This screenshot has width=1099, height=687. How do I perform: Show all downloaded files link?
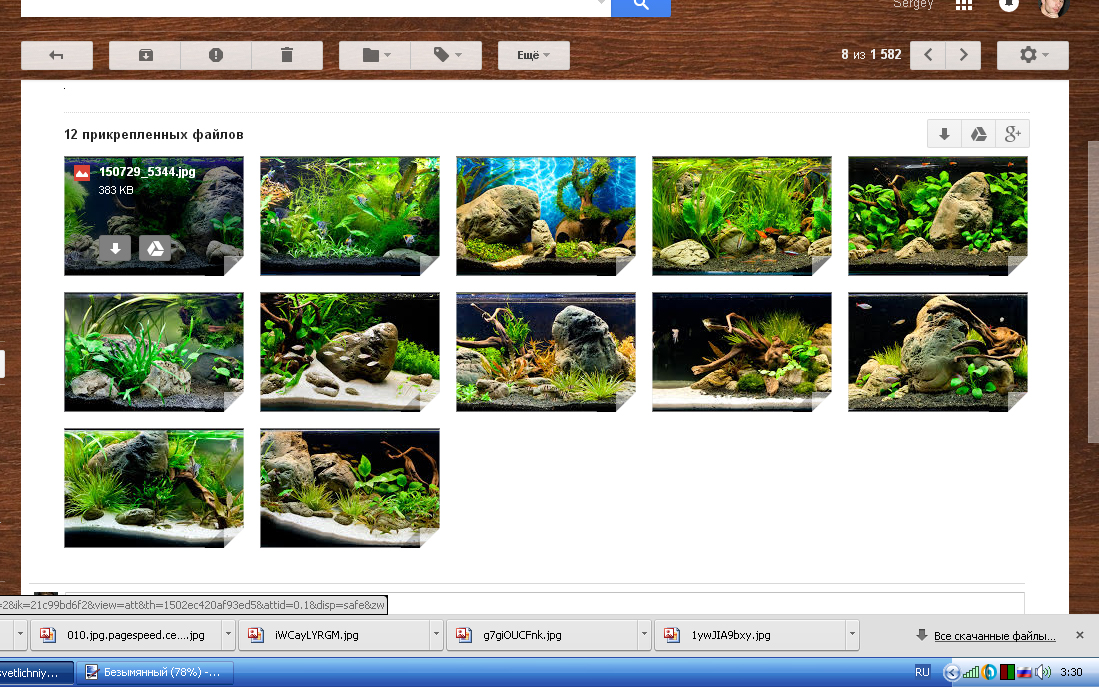994,635
